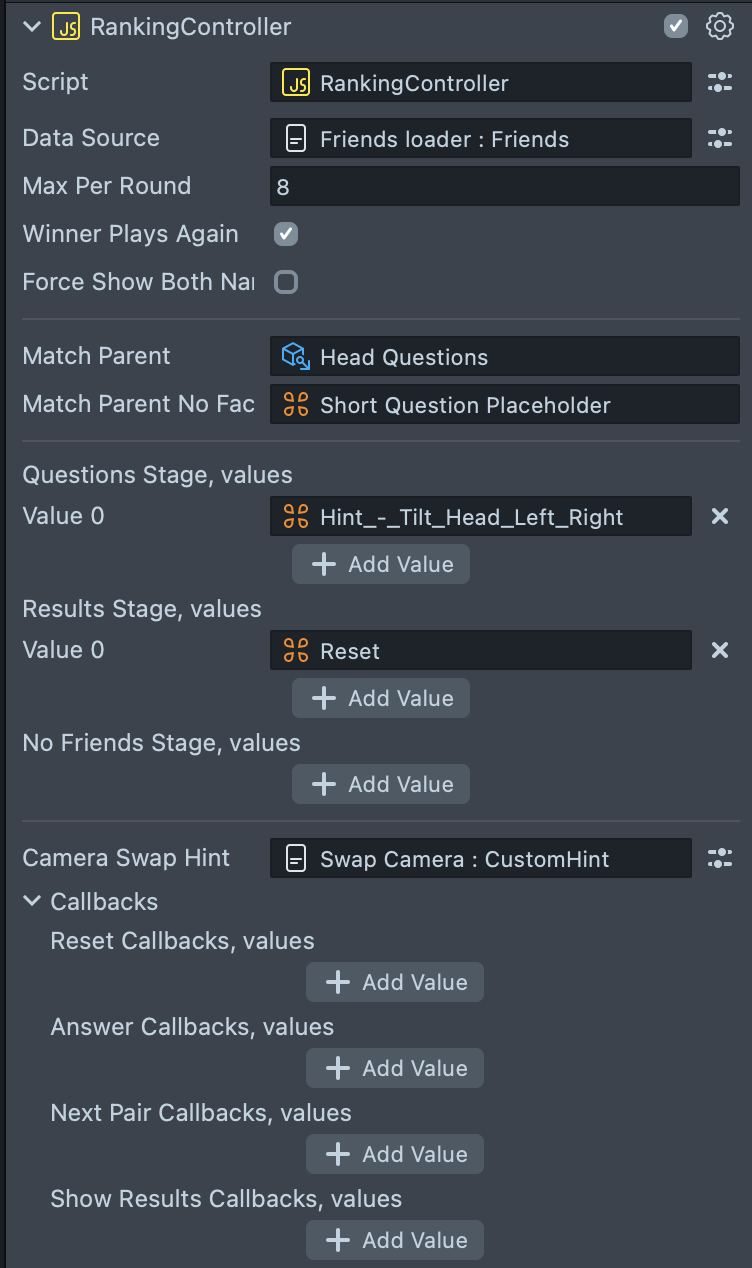Disable the RankingController component checkbox
This screenshot has height=1268, width=752.
676,27
